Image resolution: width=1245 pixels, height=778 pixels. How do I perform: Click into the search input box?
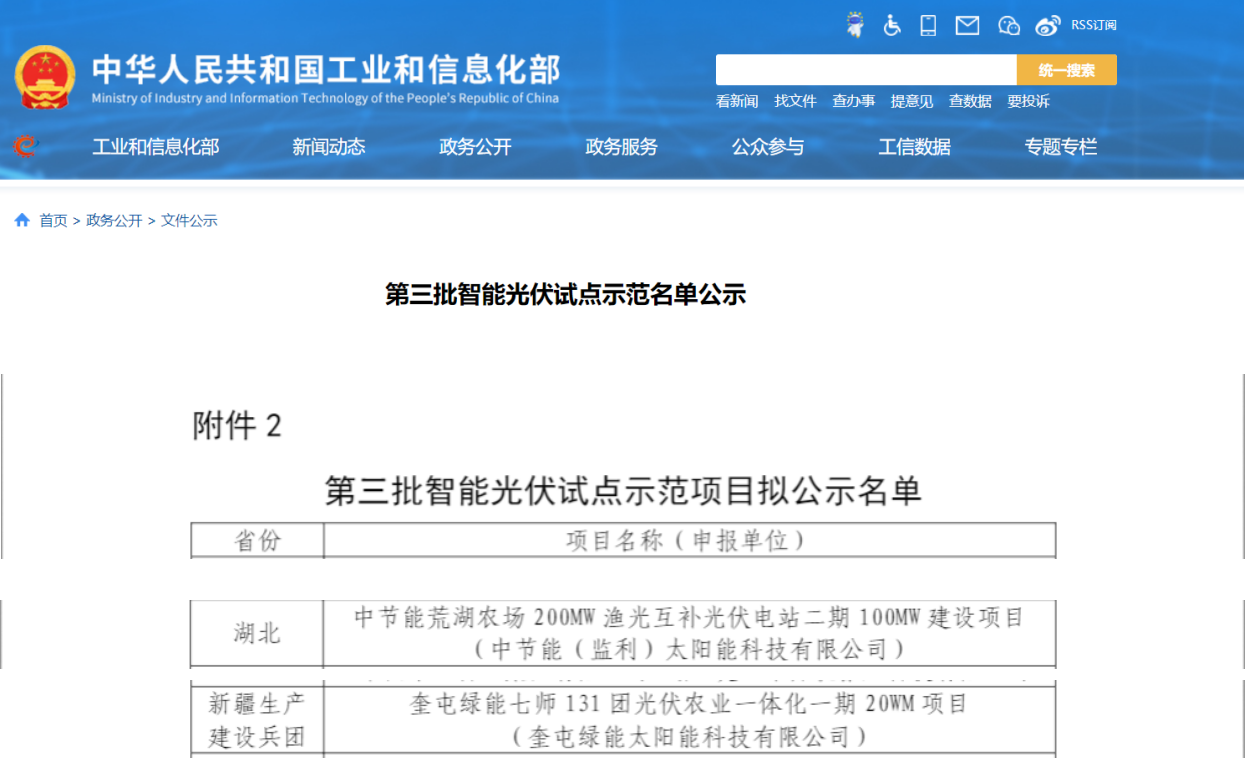click(x=866, y=70)
